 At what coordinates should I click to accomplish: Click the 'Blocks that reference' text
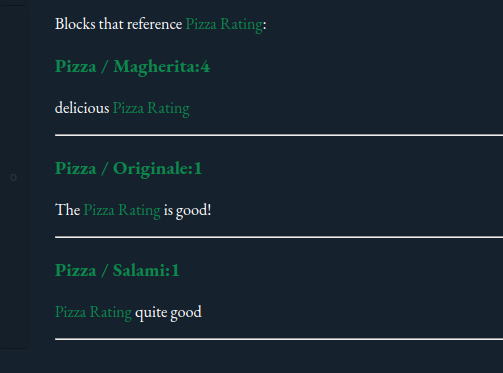click(x=119, y=24)
